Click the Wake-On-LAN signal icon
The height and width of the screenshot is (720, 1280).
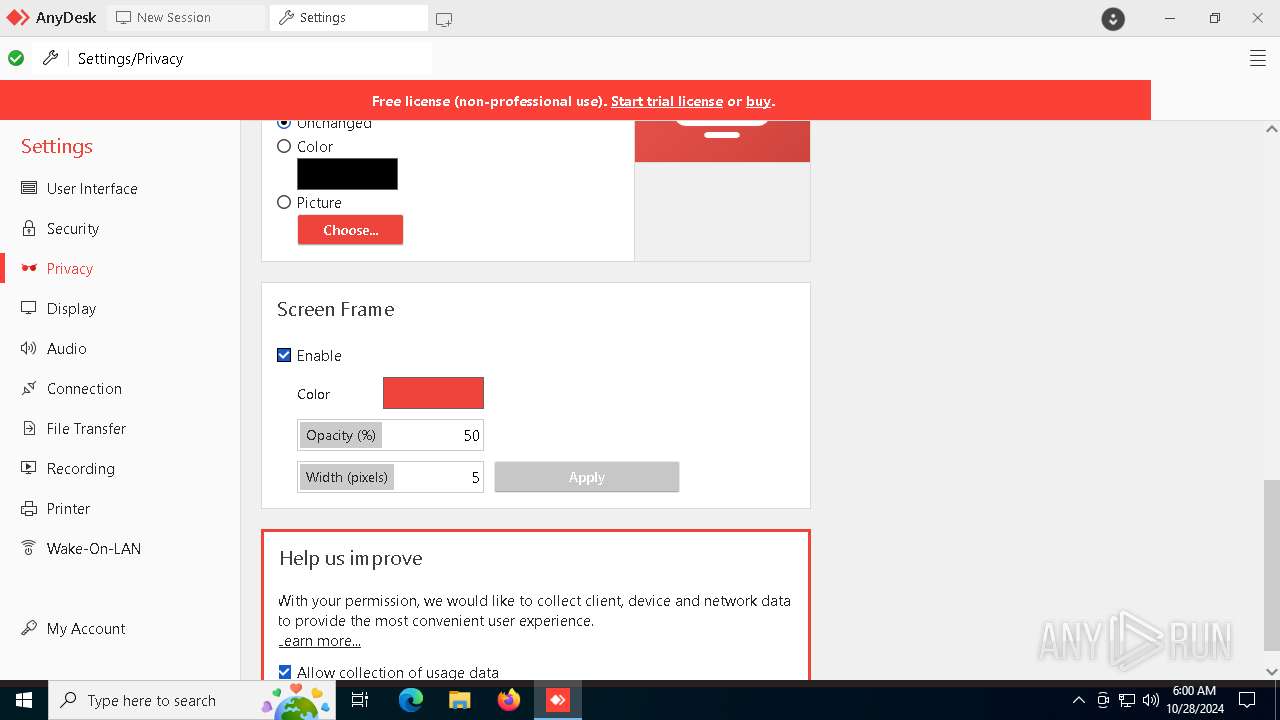29,548
